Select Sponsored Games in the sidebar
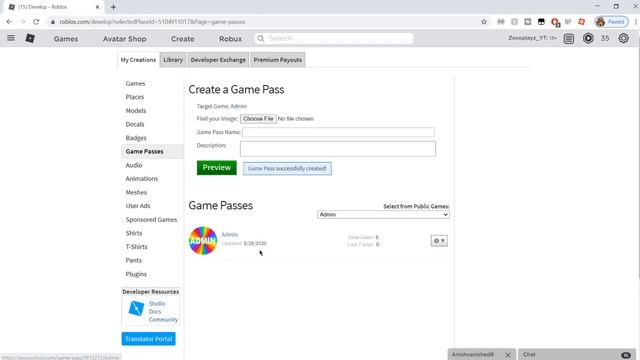Viewport: 640px width, 360px height. tap(151, 220)
